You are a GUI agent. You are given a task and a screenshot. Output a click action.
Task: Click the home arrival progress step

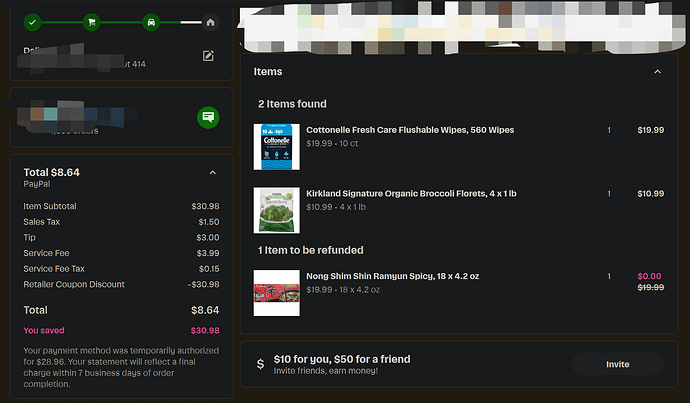210,22
